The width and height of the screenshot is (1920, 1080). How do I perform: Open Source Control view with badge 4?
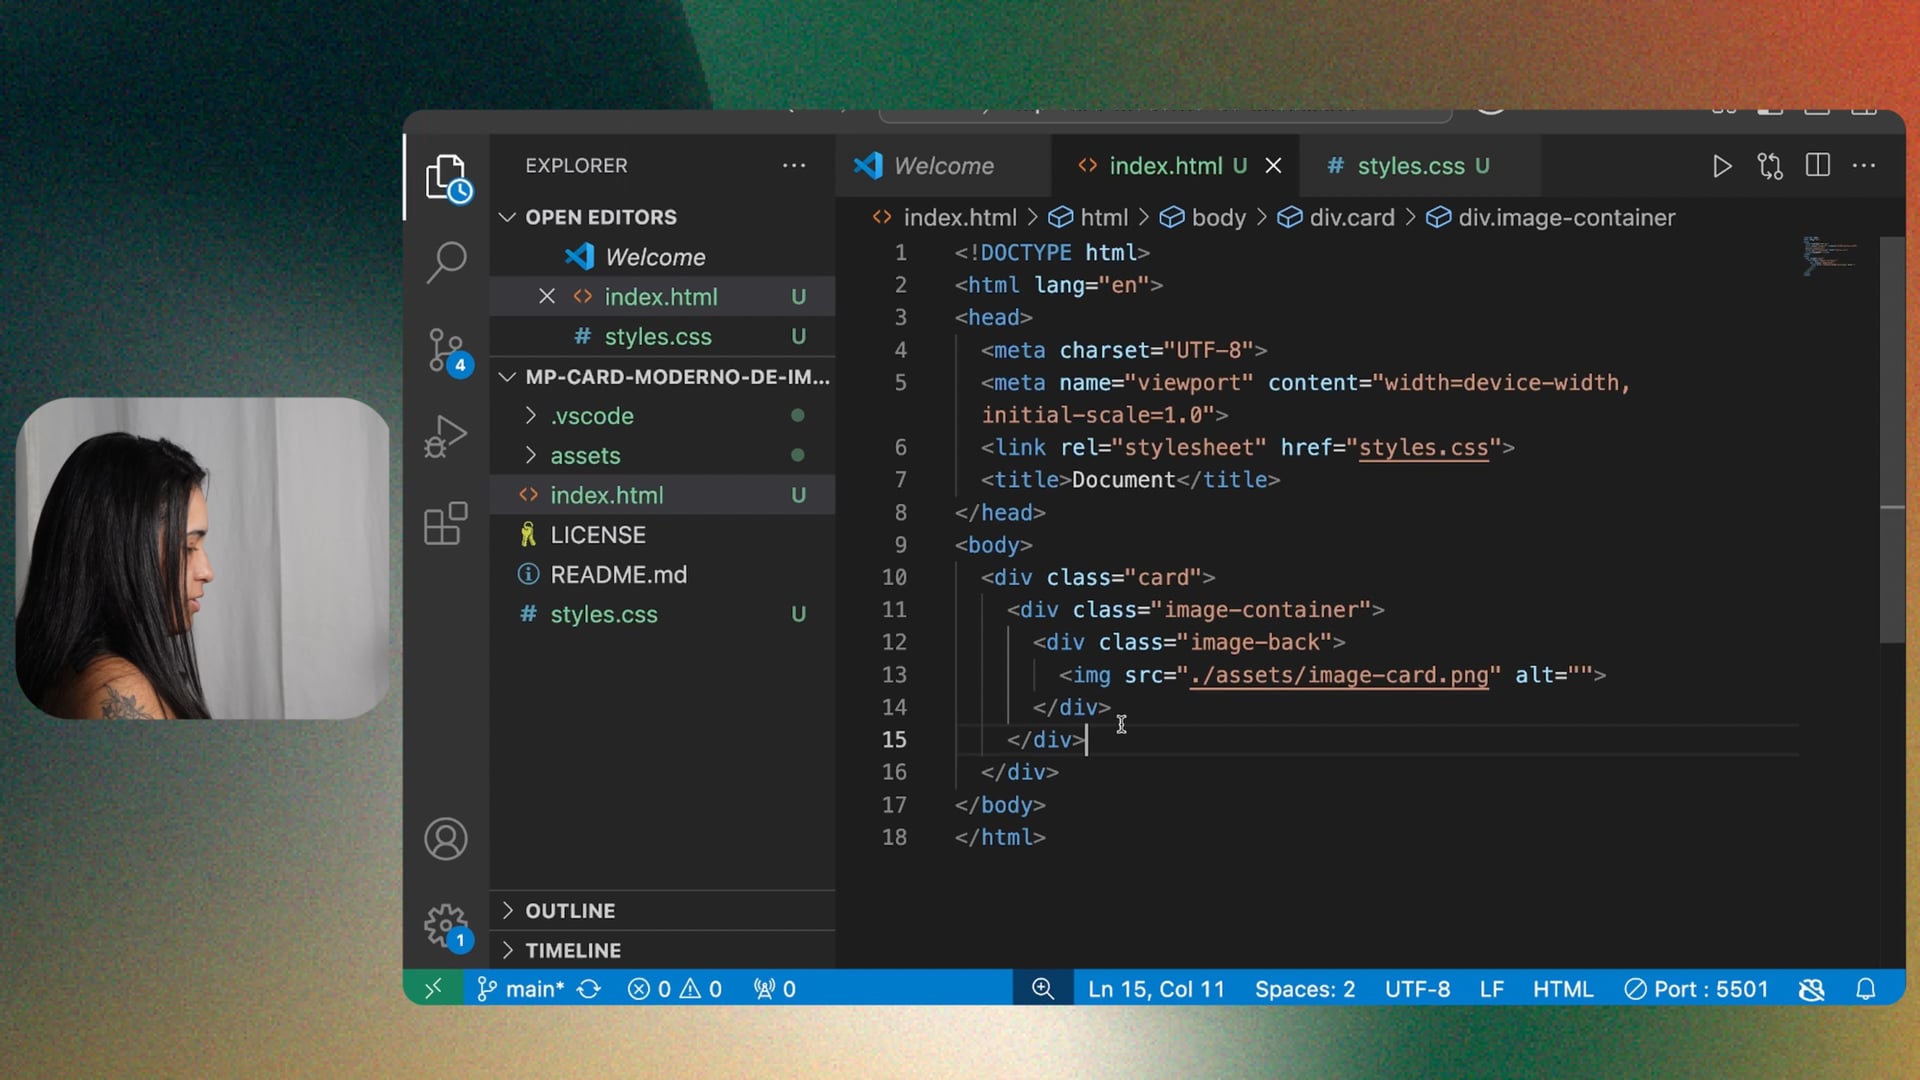point(446,350)
